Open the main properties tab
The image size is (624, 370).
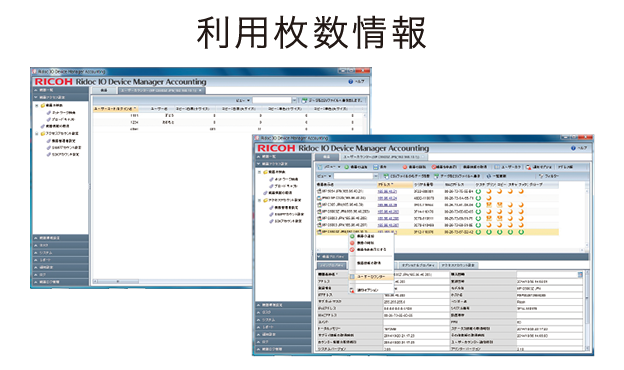(x=332, y=265)
